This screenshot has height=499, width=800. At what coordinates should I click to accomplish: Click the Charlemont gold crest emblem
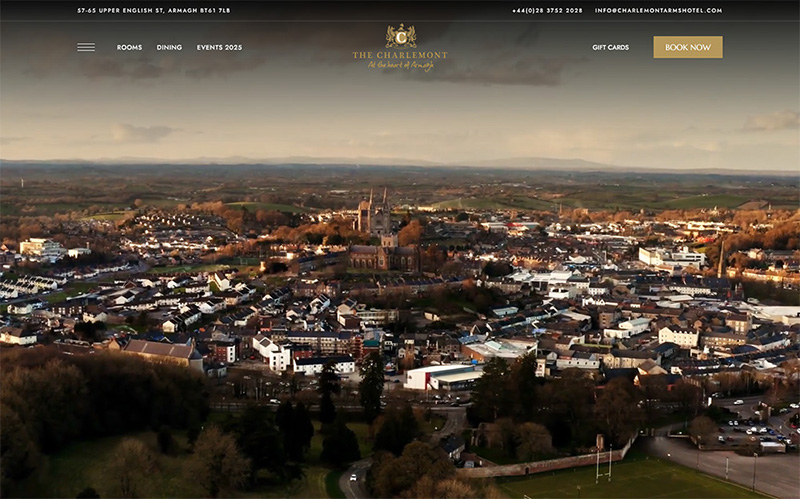pyautogui.click(x=400, y=36)
